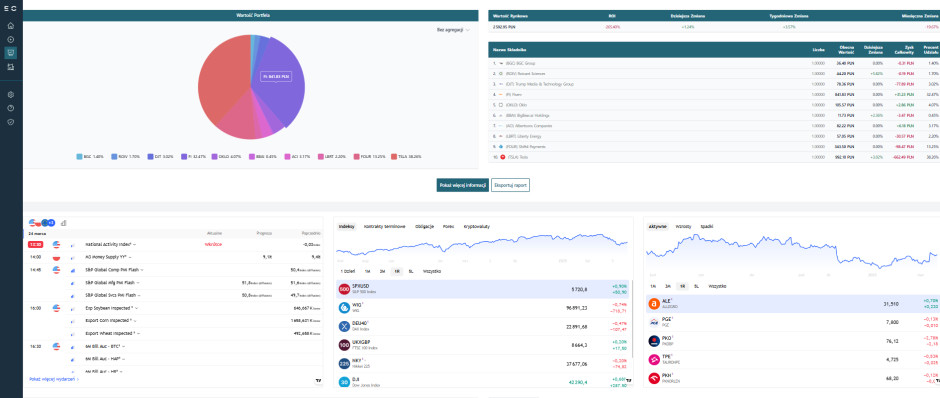The width and height of the screenshot is (940, 398).
Task: Click the TradingView logo in the calendar widget
Action: pos(318,381)
